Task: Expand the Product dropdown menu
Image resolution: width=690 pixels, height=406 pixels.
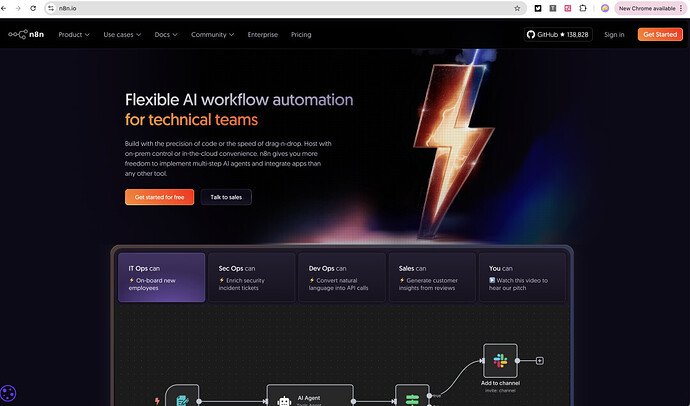Action: coord(74,34)
